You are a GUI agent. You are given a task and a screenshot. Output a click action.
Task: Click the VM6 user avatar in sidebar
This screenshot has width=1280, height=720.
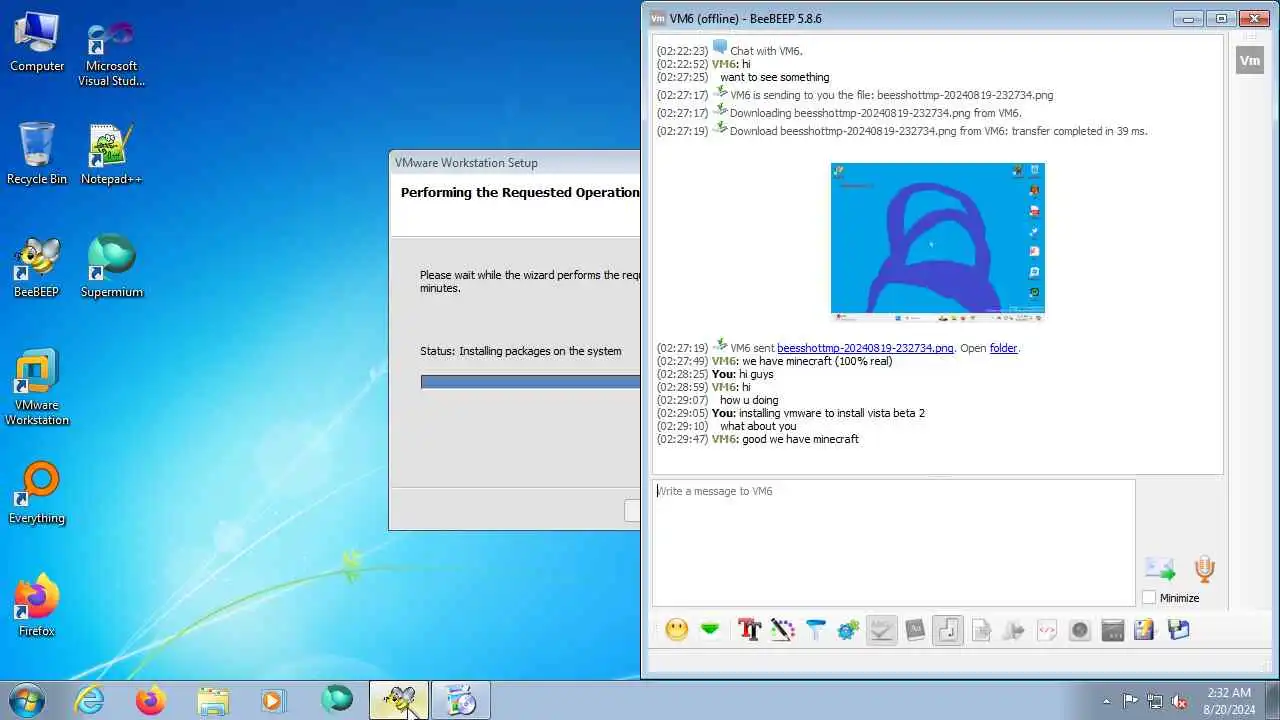(1250, 60)
